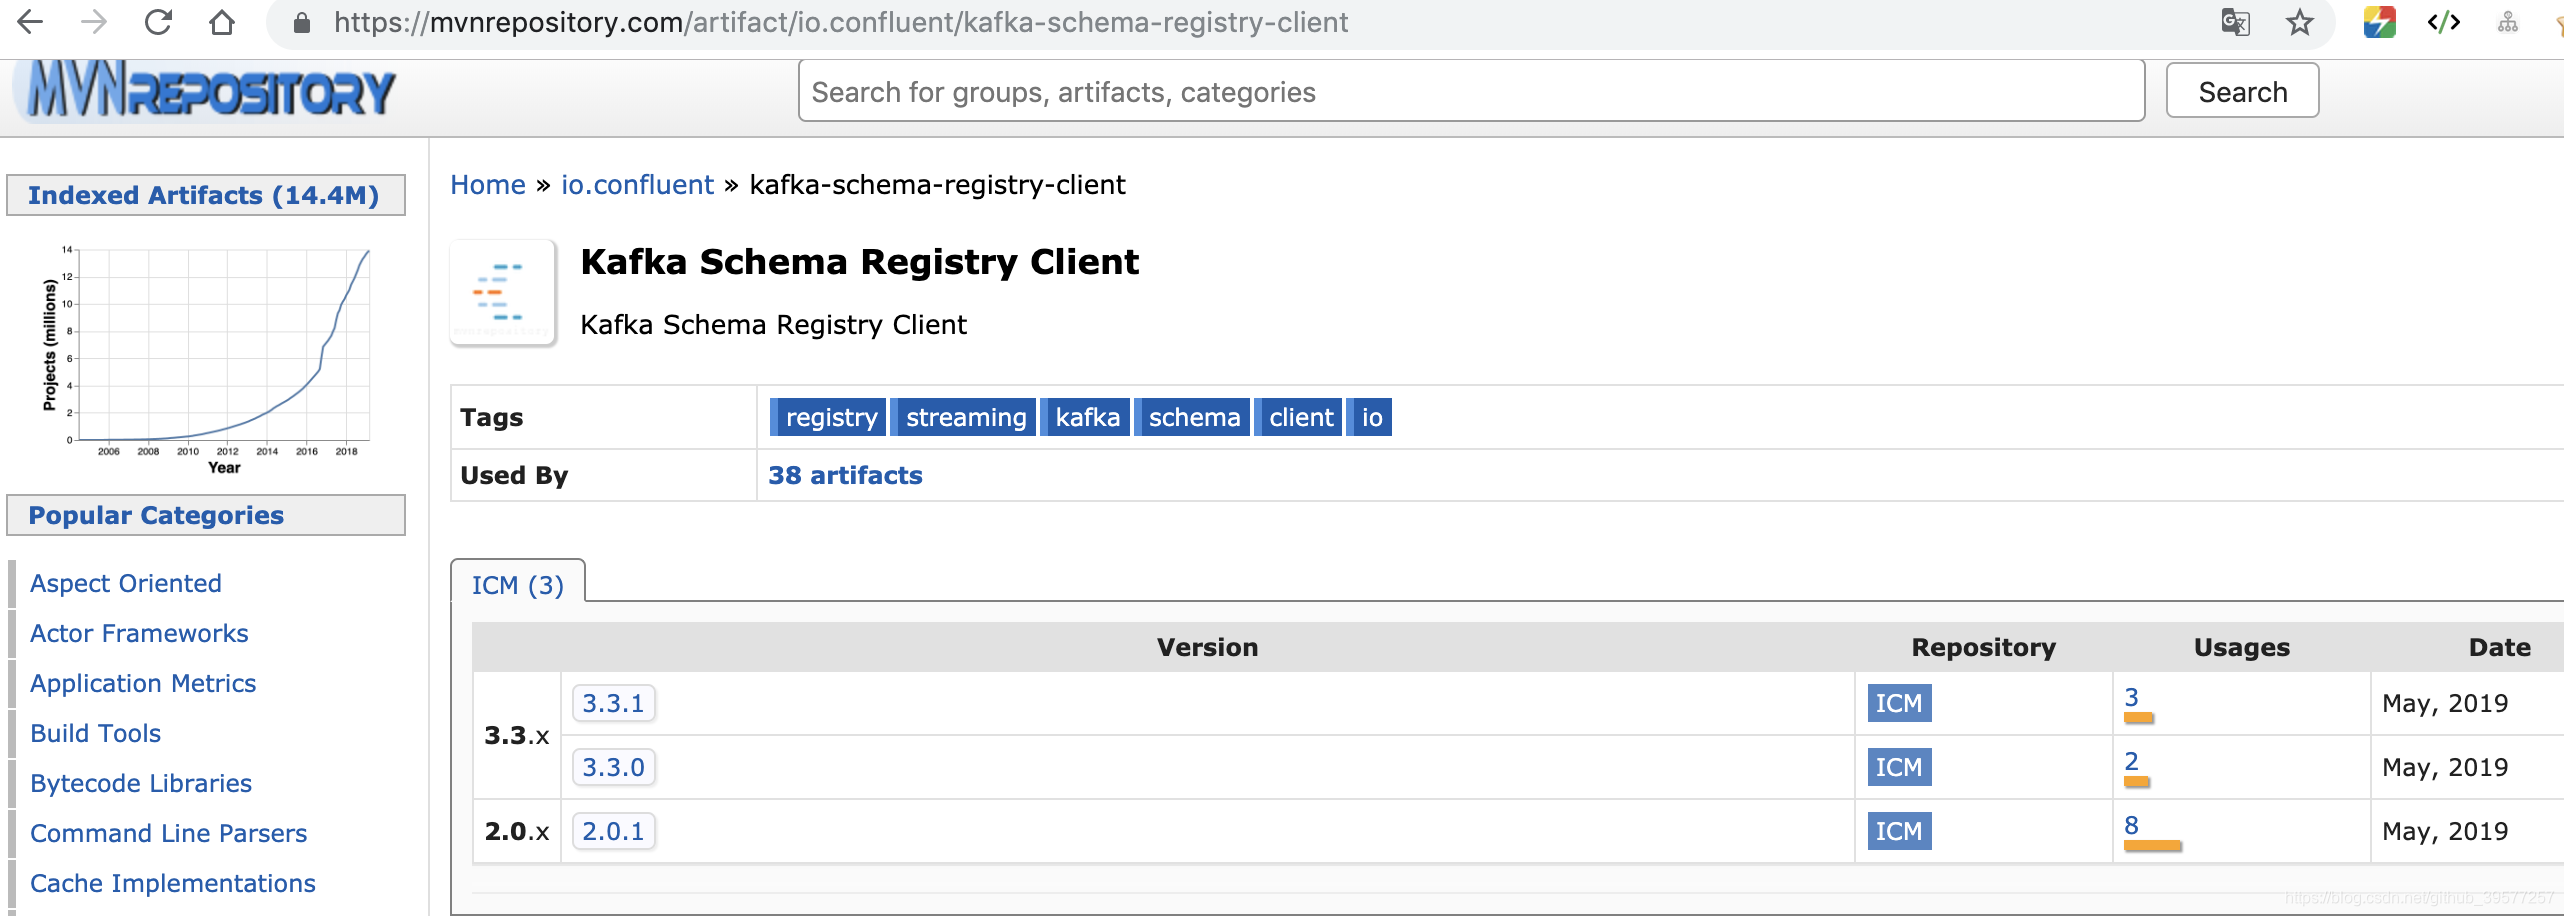
Task: View the 8 usages of version 2.0.1
Action: pyautogui.click(x=2131, y=825)
